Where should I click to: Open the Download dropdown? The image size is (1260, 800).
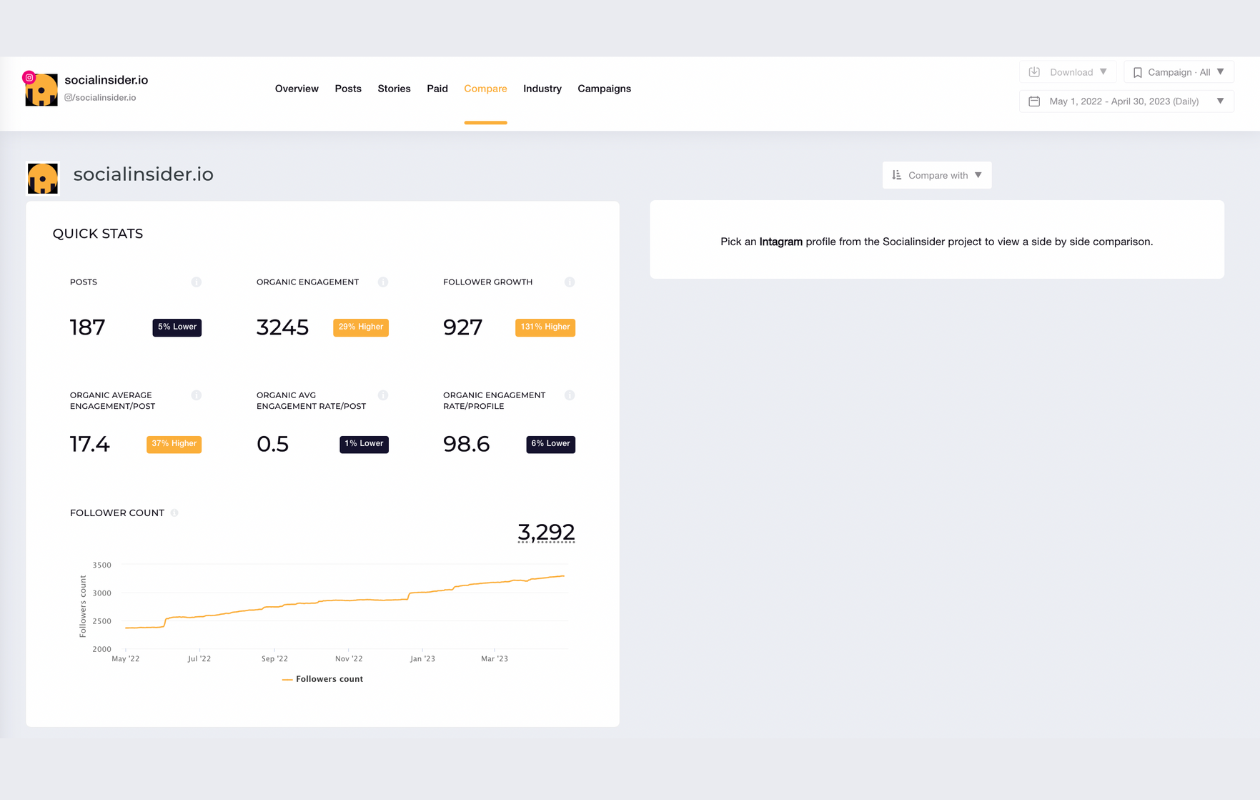1068,72
